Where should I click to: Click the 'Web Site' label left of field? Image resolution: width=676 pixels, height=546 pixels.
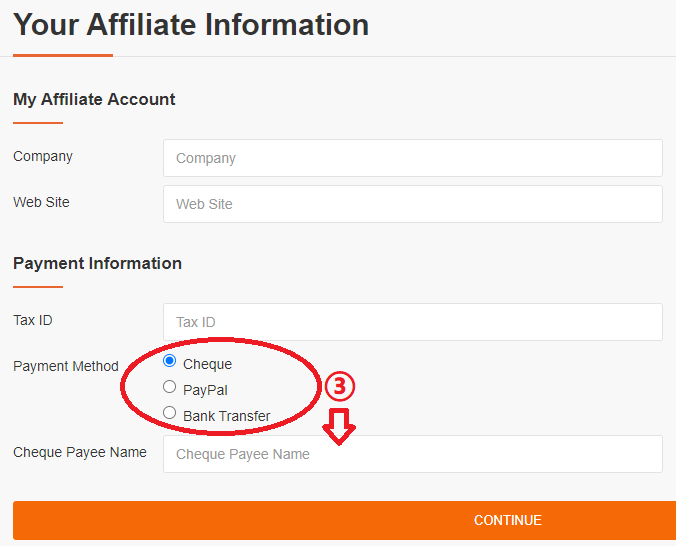pyautogui.click(x=41, y=202)
